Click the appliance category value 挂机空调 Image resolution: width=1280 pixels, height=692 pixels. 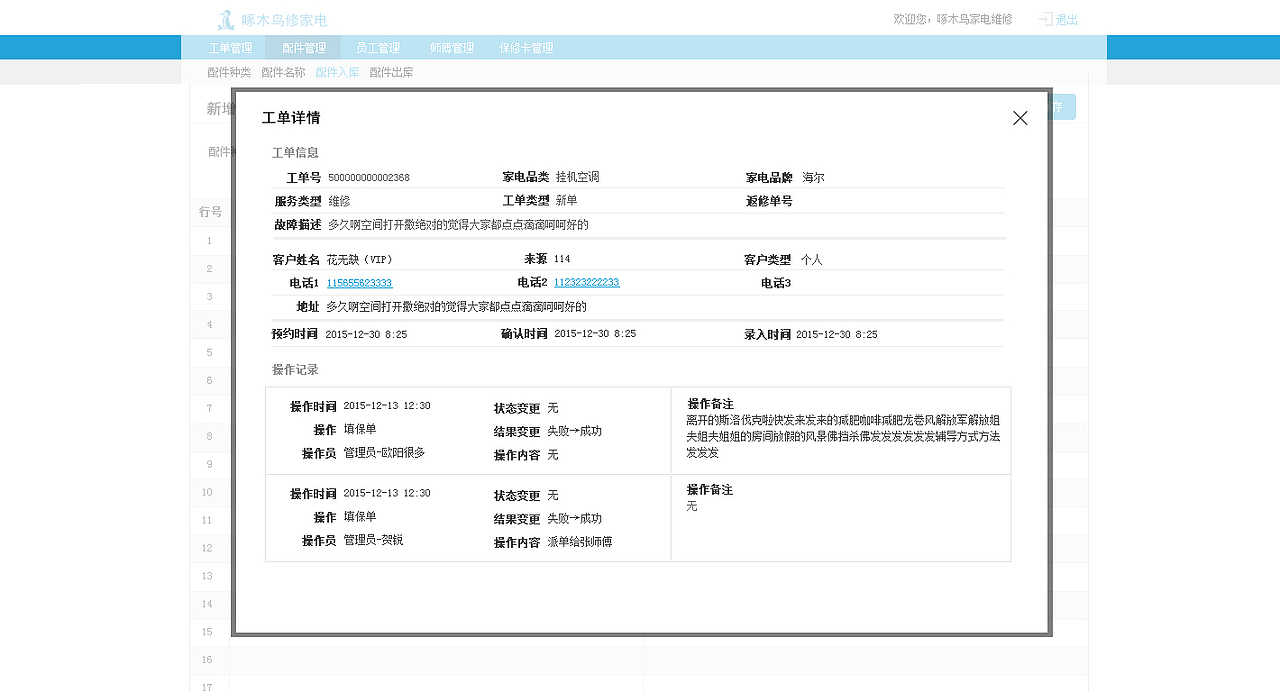coord(577,177)
